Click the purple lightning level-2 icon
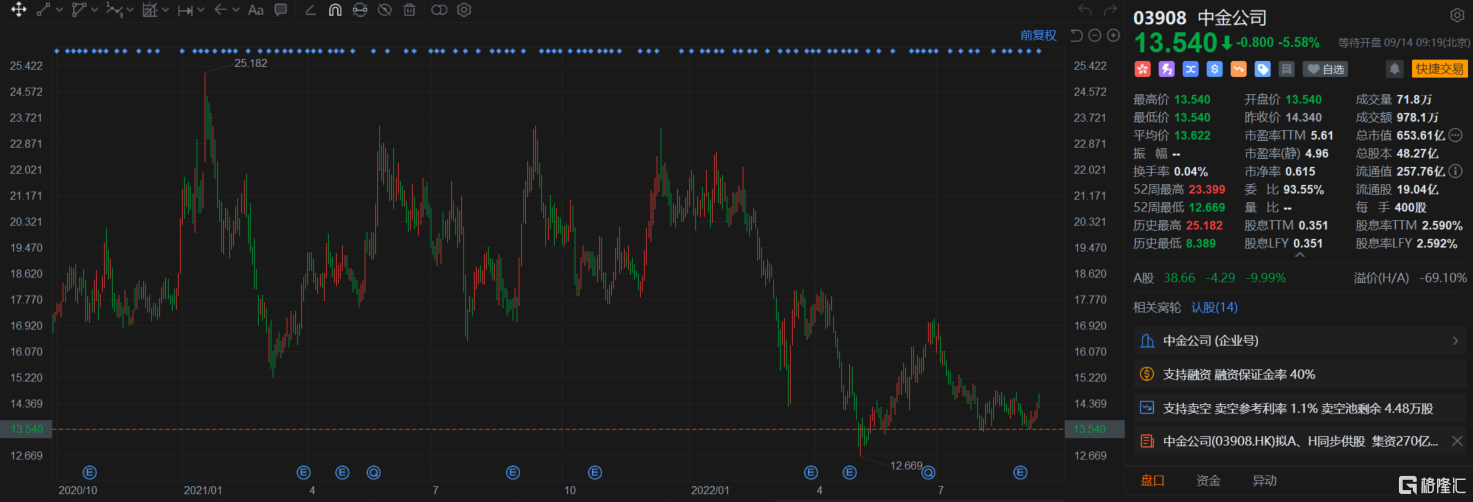This screenshot has width=1473, height=502. coord(1166,69)
